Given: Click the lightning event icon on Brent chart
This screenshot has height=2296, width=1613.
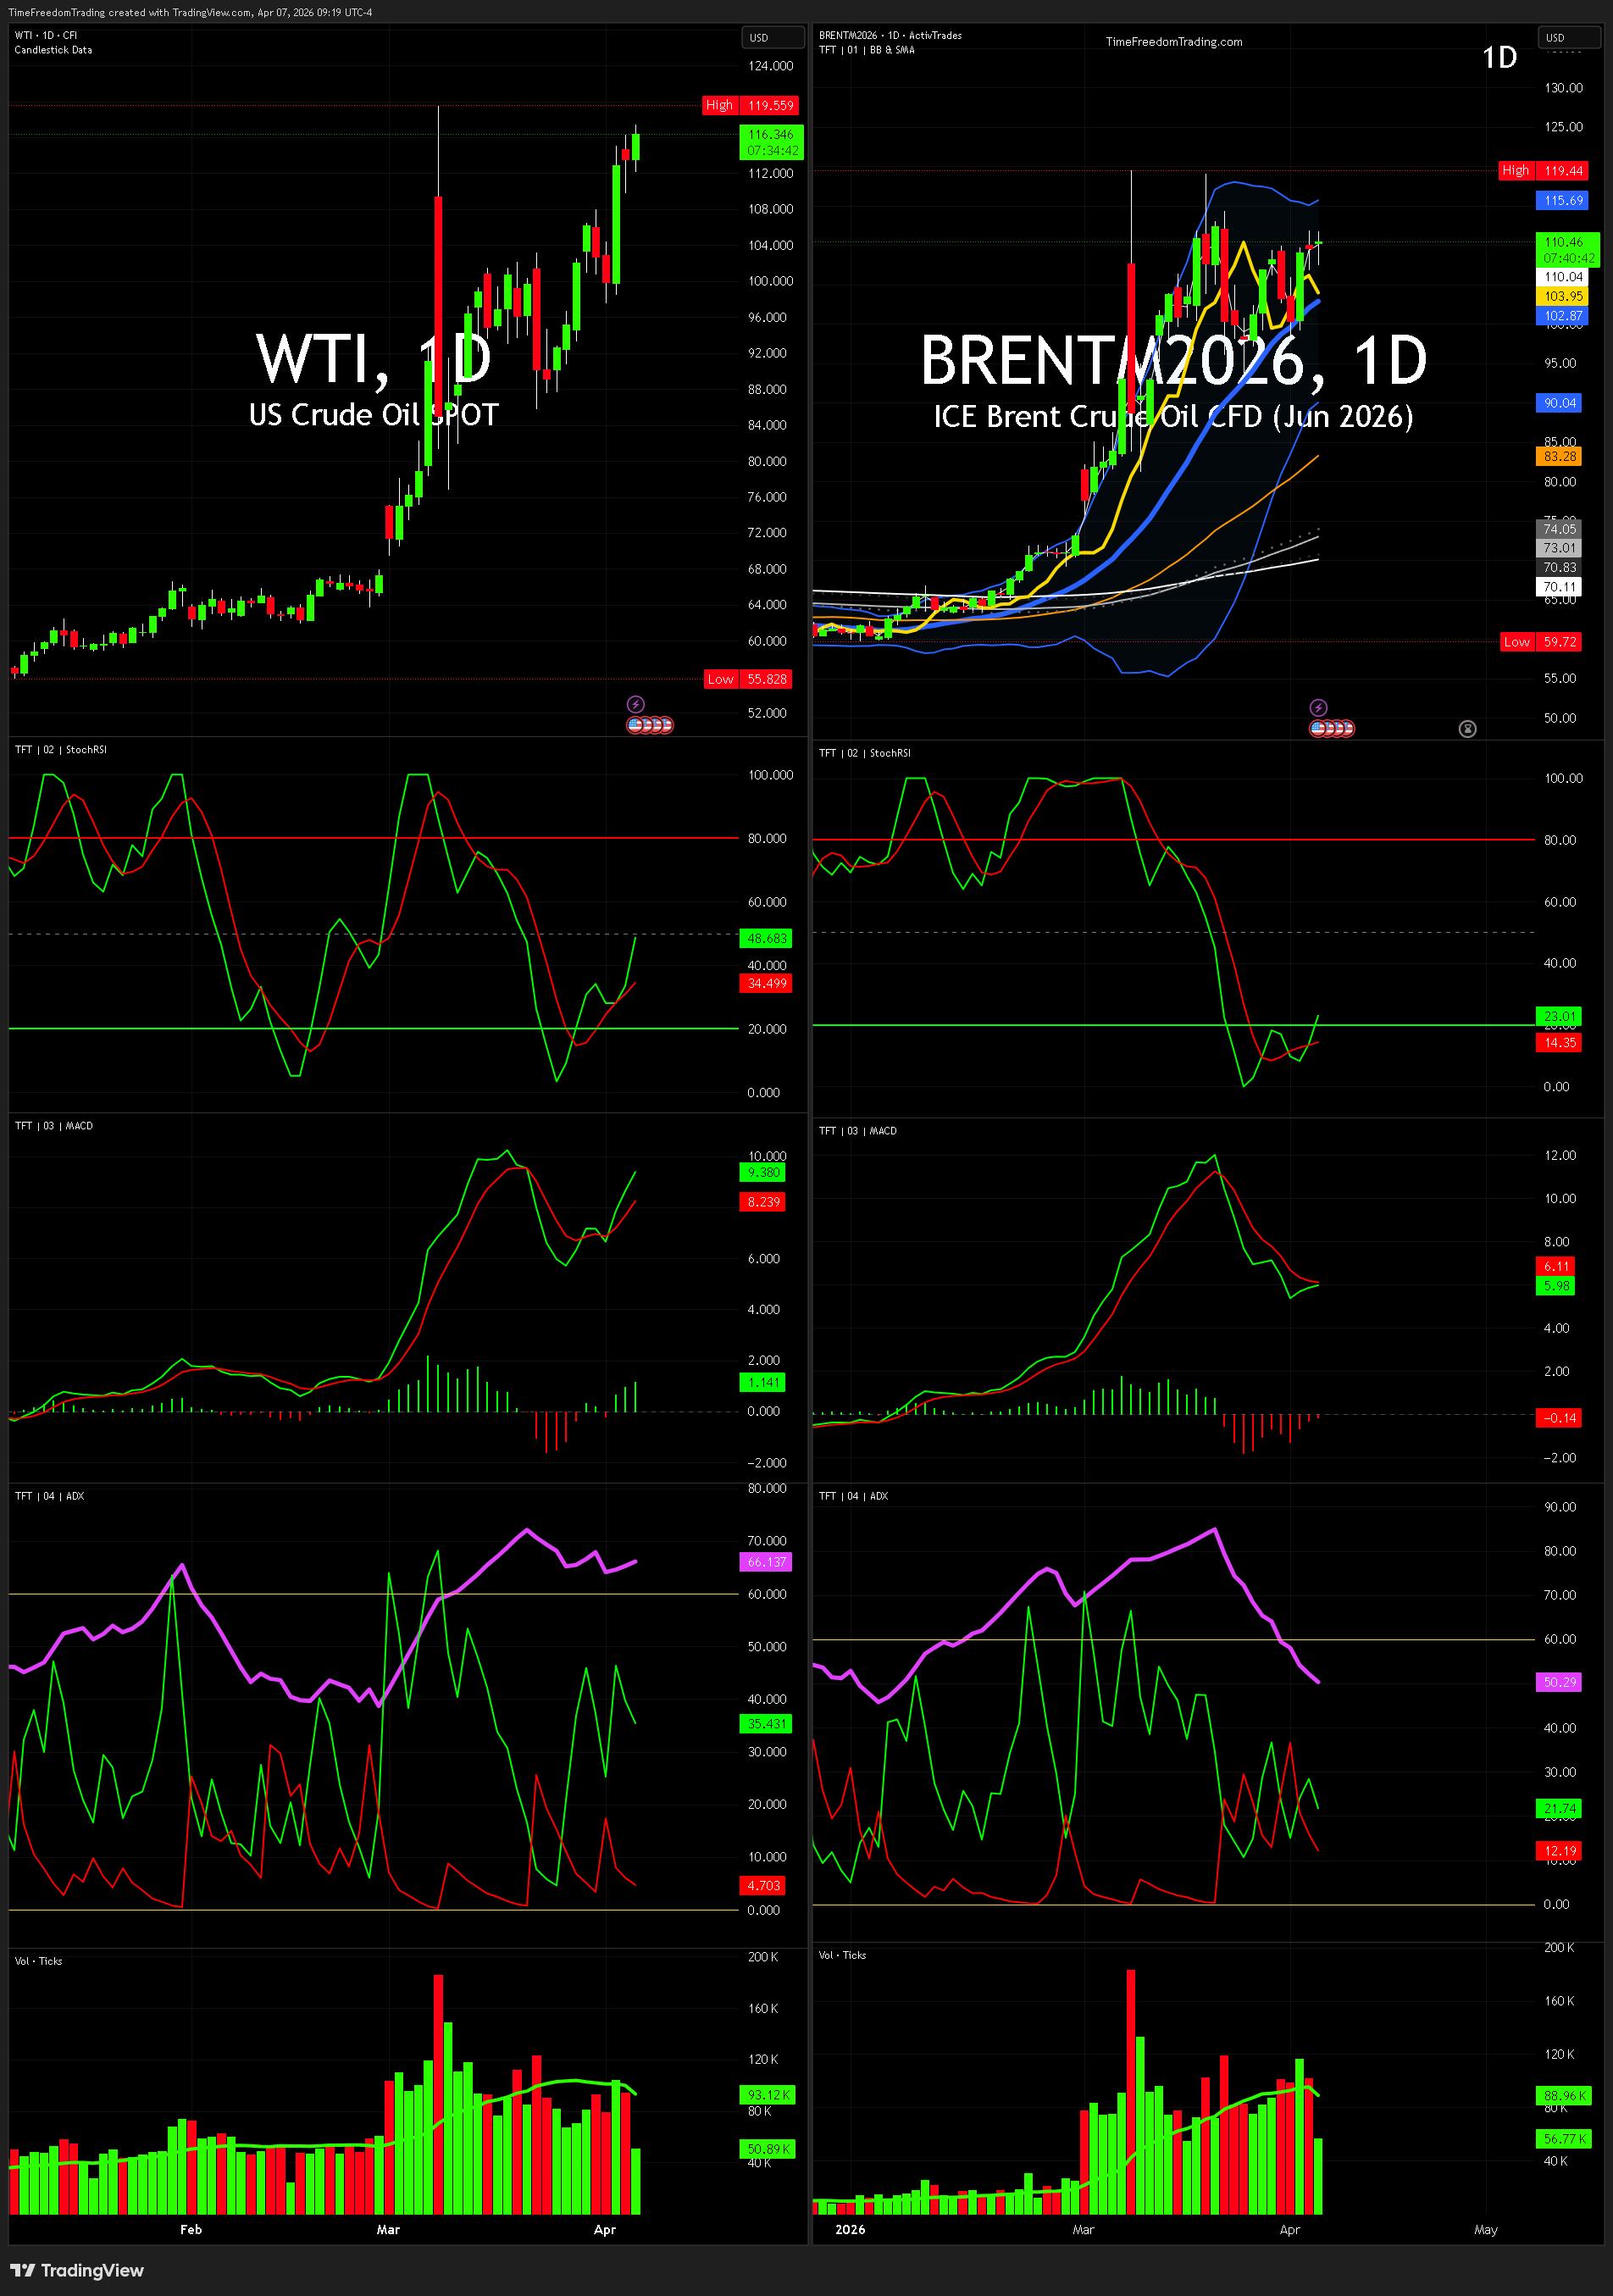Looking at the screenshot, I should coord(1318,708).
